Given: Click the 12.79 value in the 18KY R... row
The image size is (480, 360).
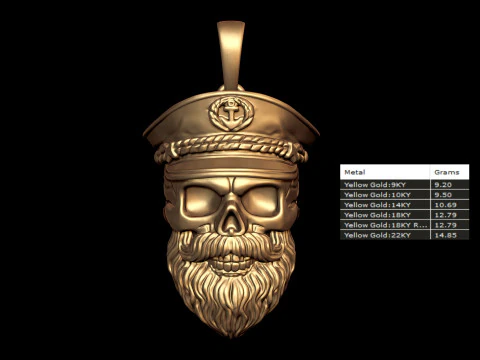Looking at the screenshot, I should tap(445, 225).
